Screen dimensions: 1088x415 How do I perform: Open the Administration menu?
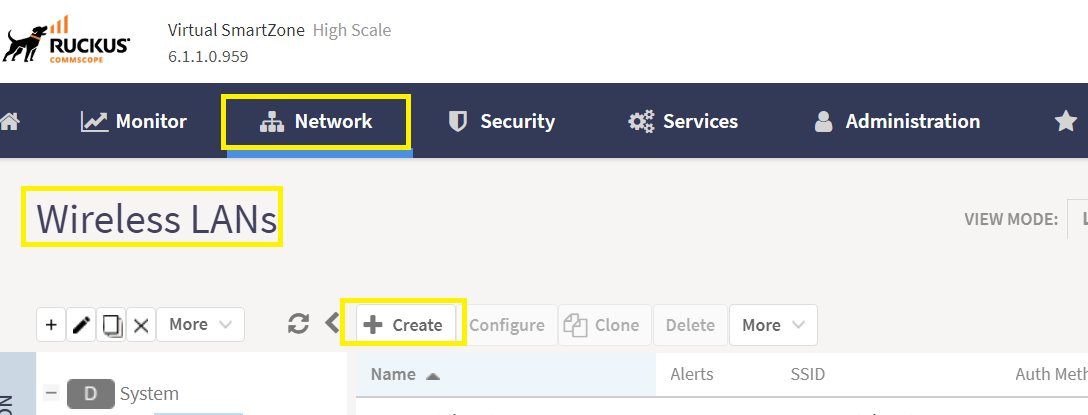896,121
